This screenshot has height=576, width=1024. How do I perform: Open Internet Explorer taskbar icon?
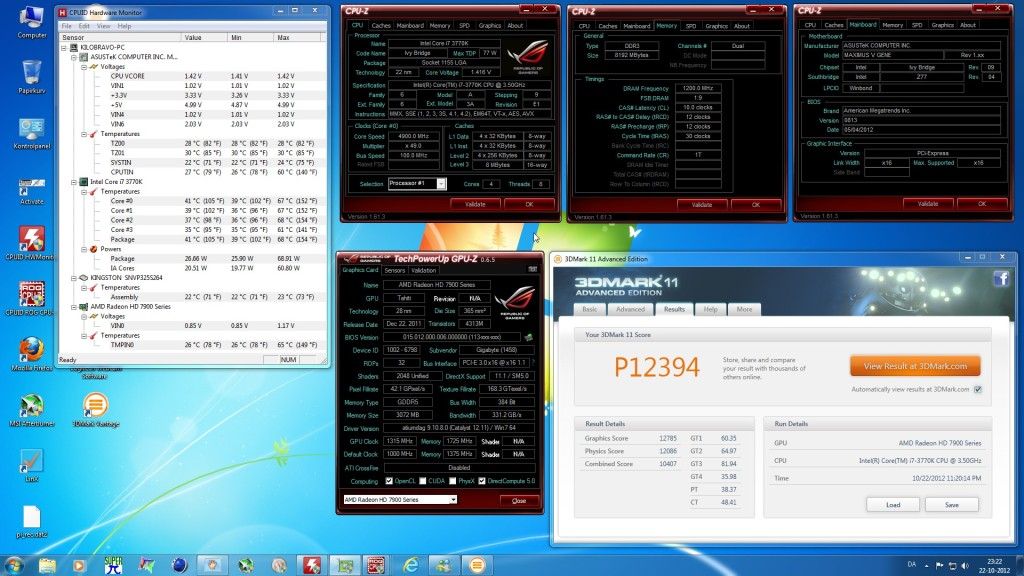click(411, 565)
